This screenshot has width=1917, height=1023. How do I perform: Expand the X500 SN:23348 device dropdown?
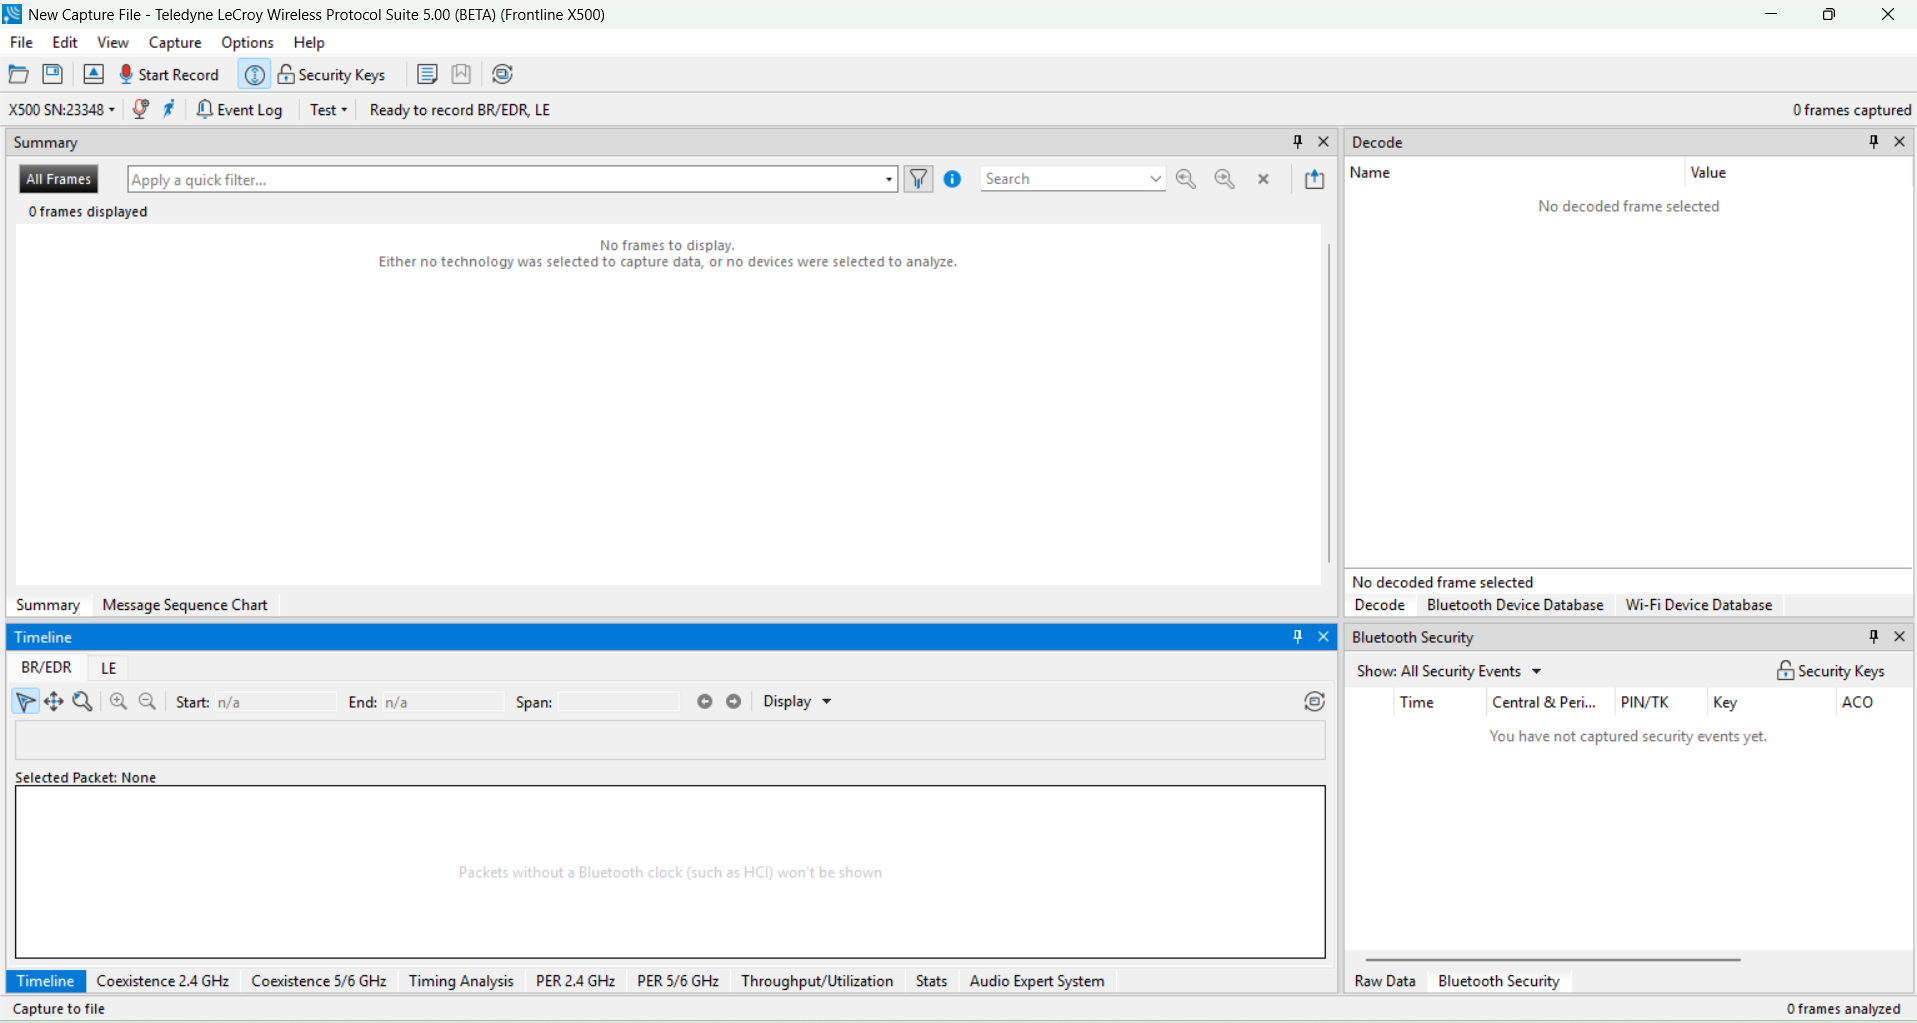coord(62,110)
